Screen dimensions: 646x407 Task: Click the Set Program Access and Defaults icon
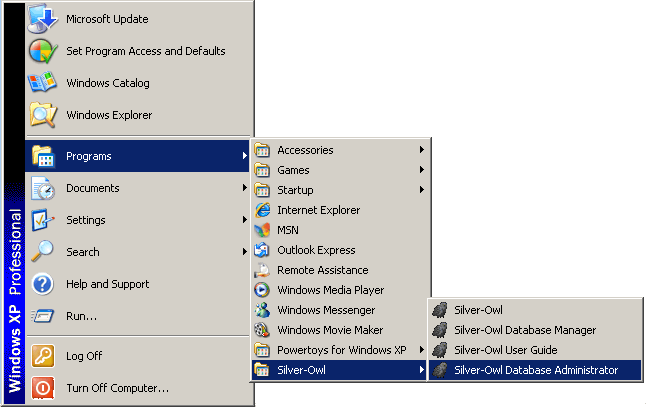tap(42, 51)
